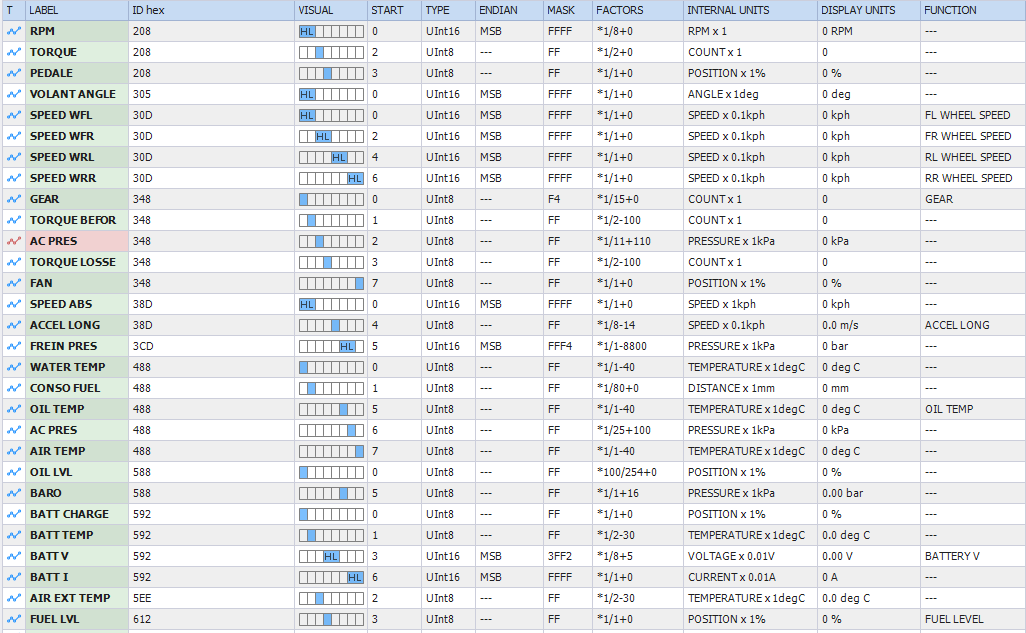Click the graph icon next to OIL LVL
Image resolution: width=1026 pixels, height=633 pixels.
pos(14,471)
